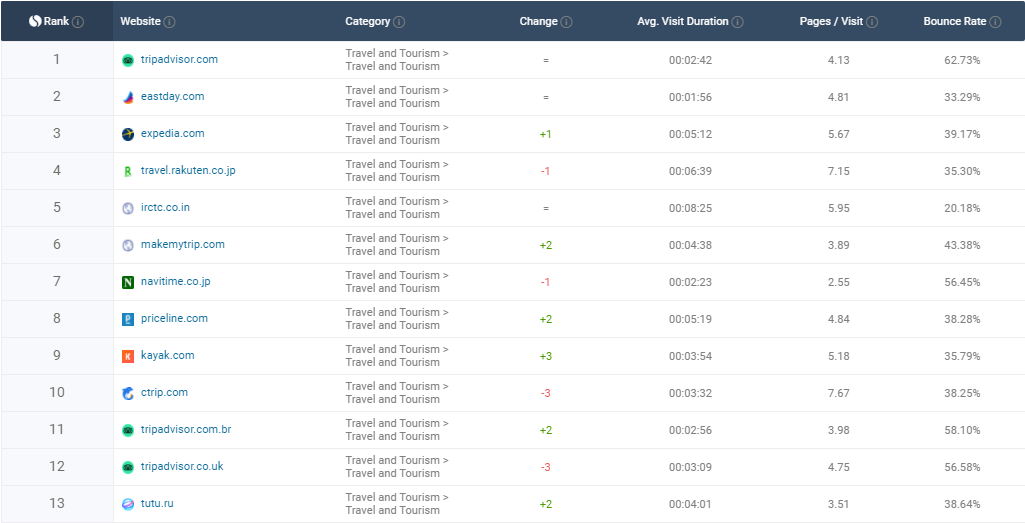Click the expedia.com favicon icon
Screen dimensions: 1025x523
[x=127, y=134]
